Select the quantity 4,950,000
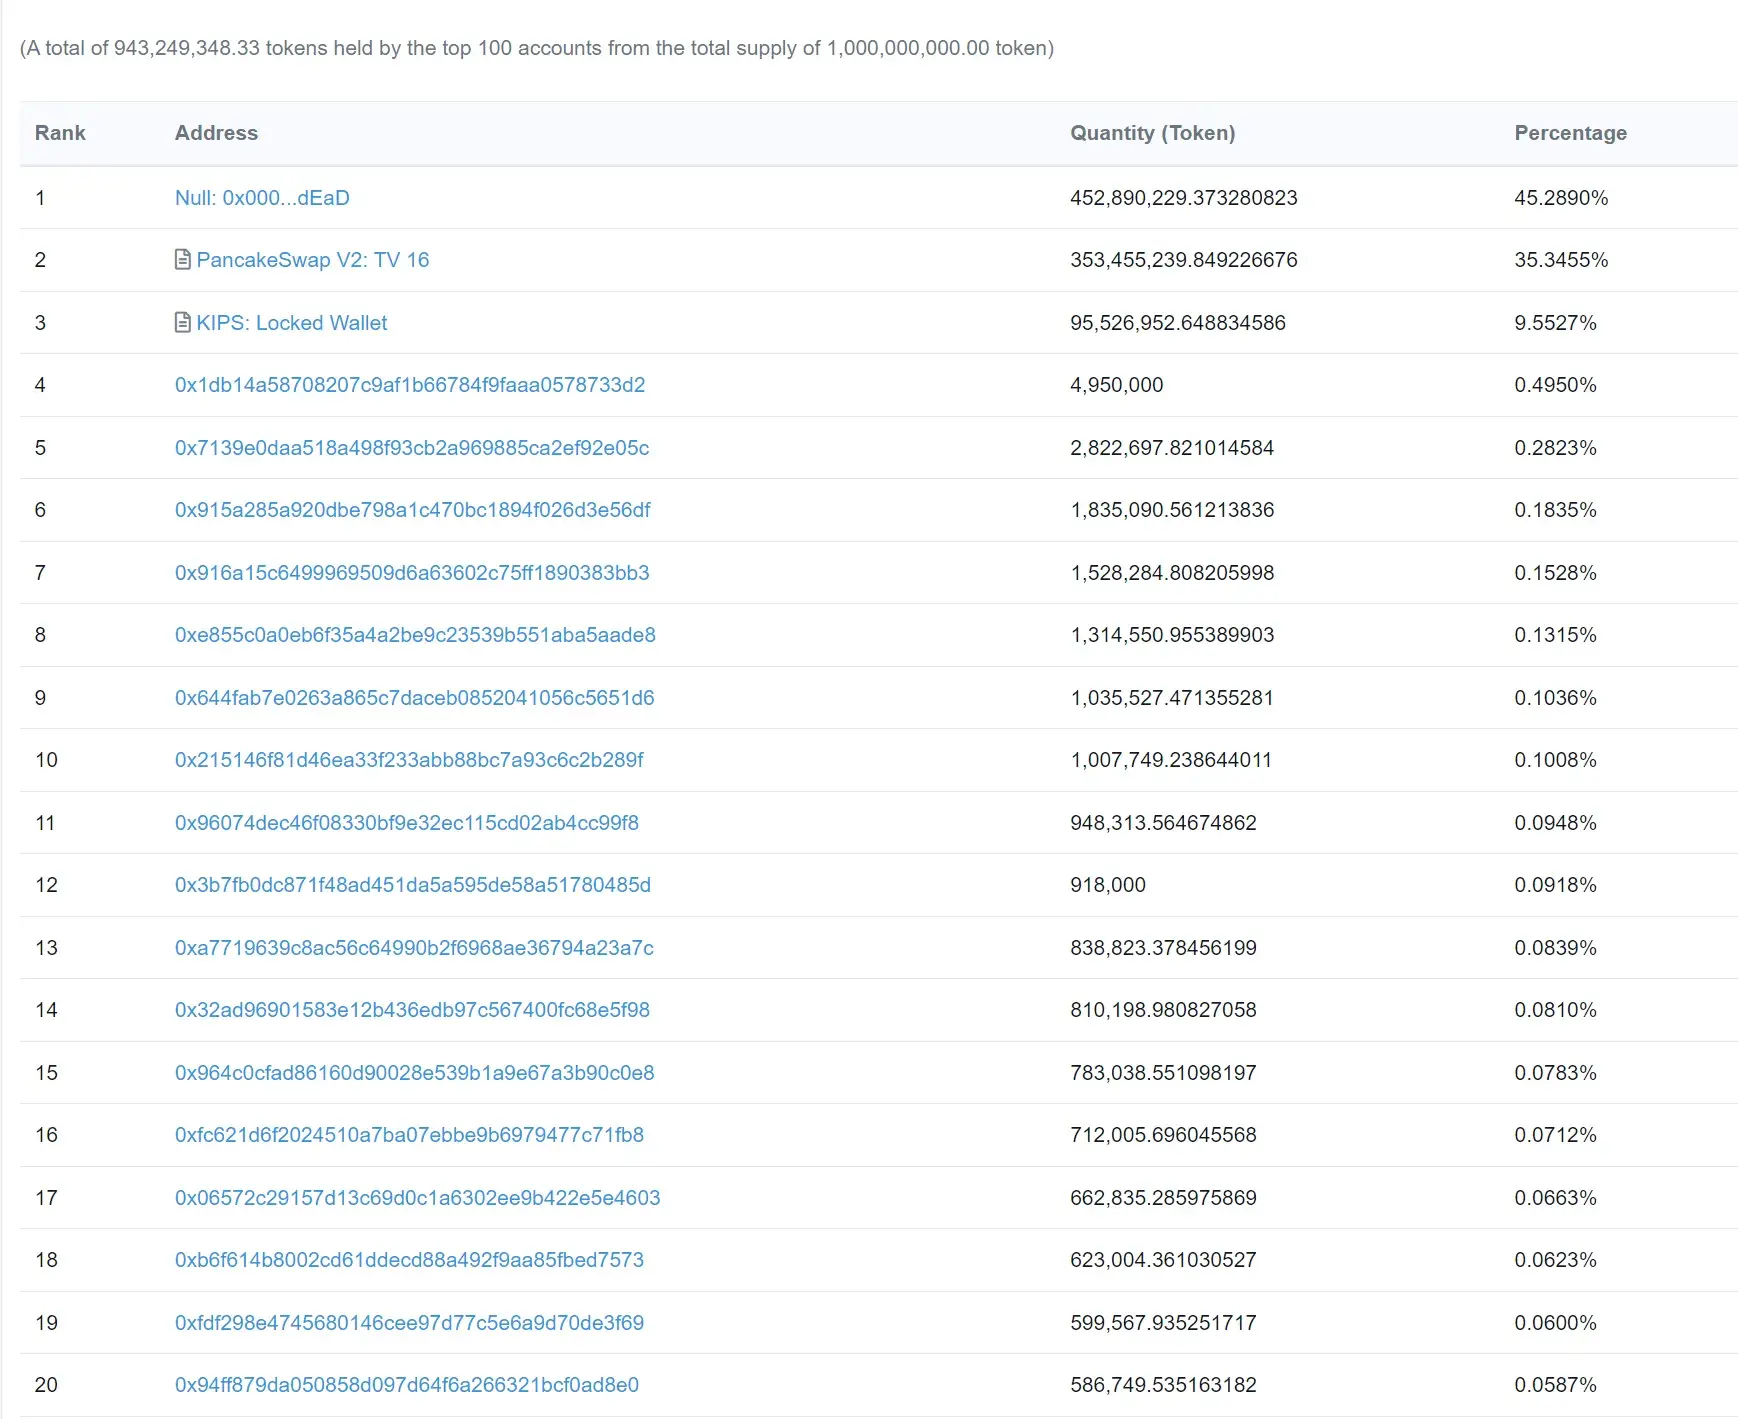The image size is (1738, 1419). coord(1117,385)
